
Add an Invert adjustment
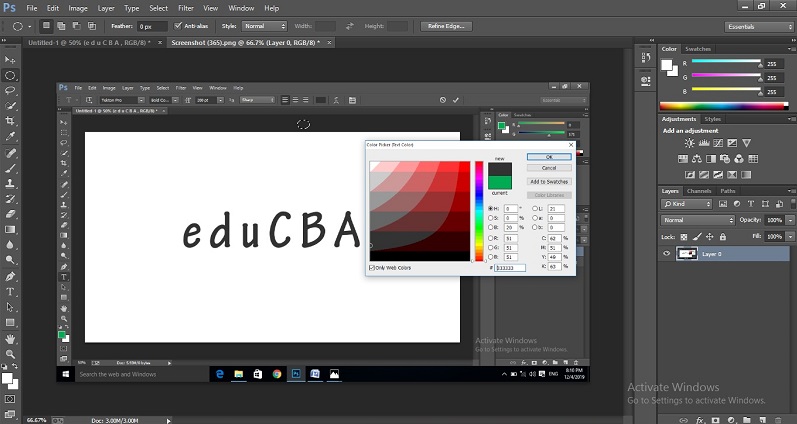690,175
